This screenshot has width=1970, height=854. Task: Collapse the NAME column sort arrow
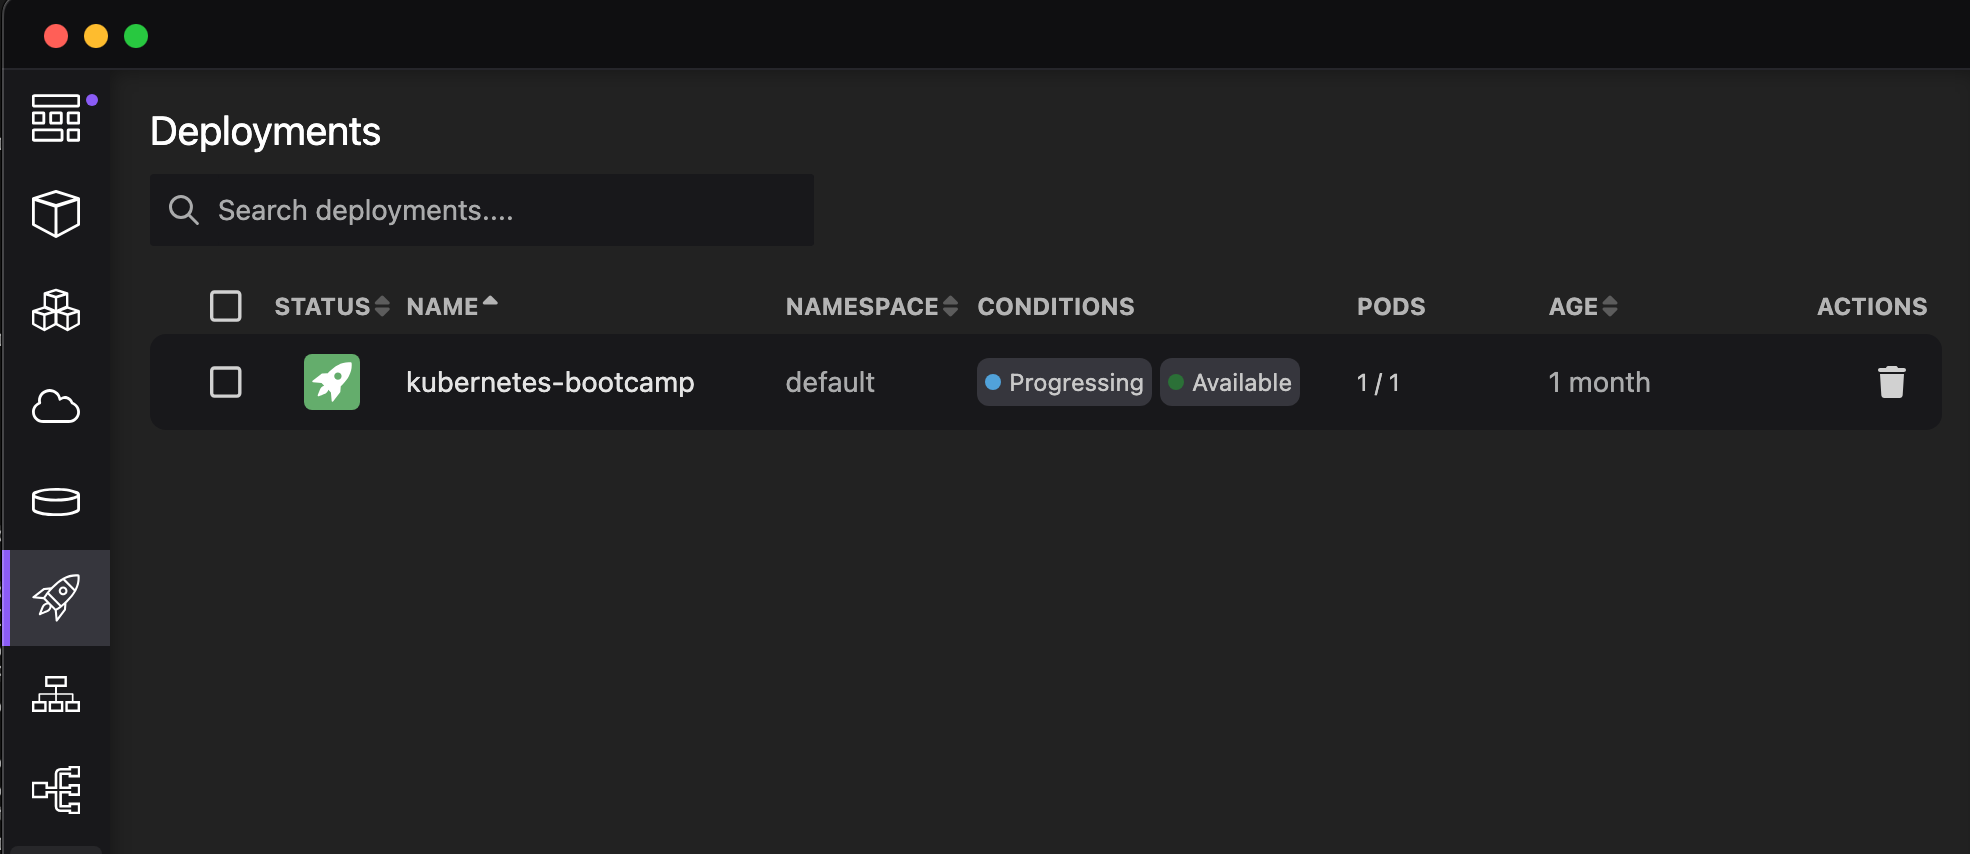click(x=490, y=300)
